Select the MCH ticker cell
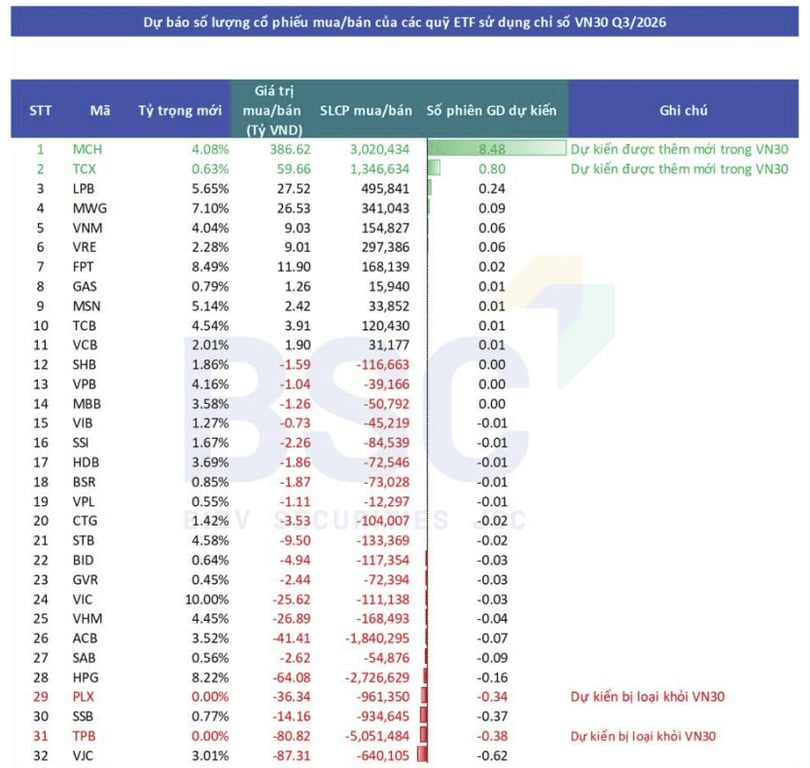810x768 pixels. (87, 149)
